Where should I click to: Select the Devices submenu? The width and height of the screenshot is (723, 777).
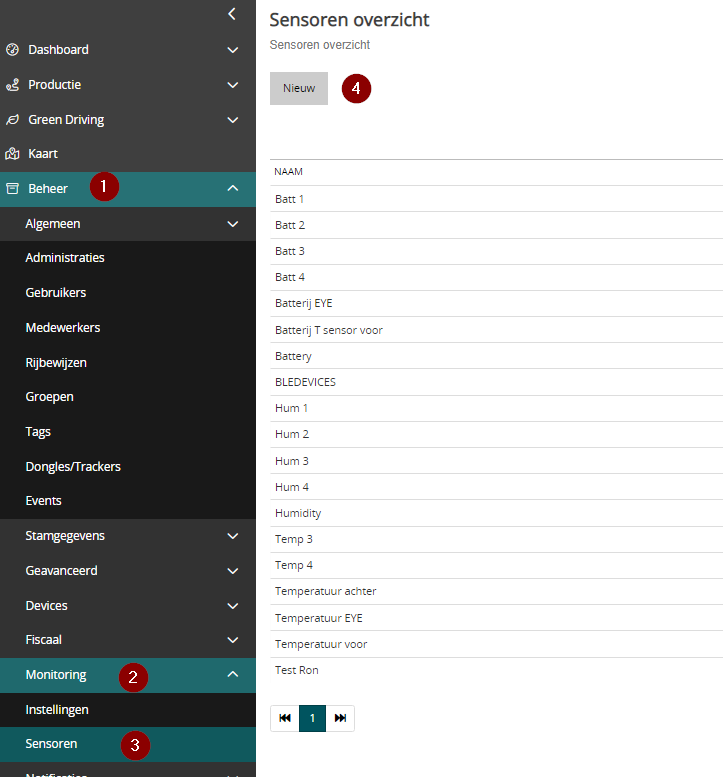pyautogui.click(x=128, y=606)
